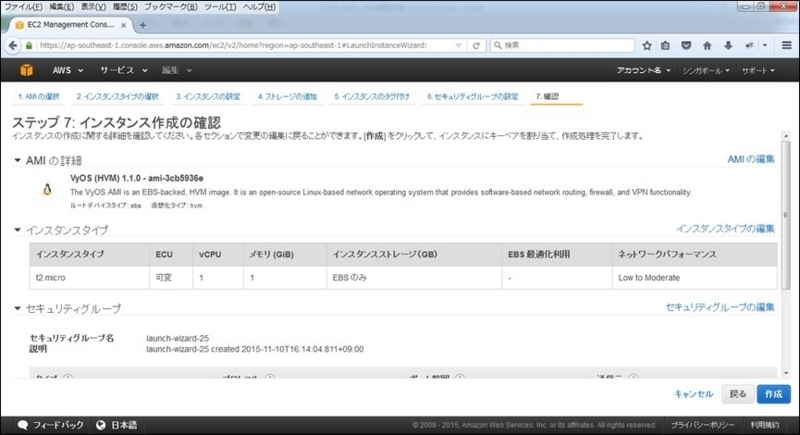Open the AWS dropdown menu
Image resolution: width=800 pixels, height=435 pixels.
[67, 70]
